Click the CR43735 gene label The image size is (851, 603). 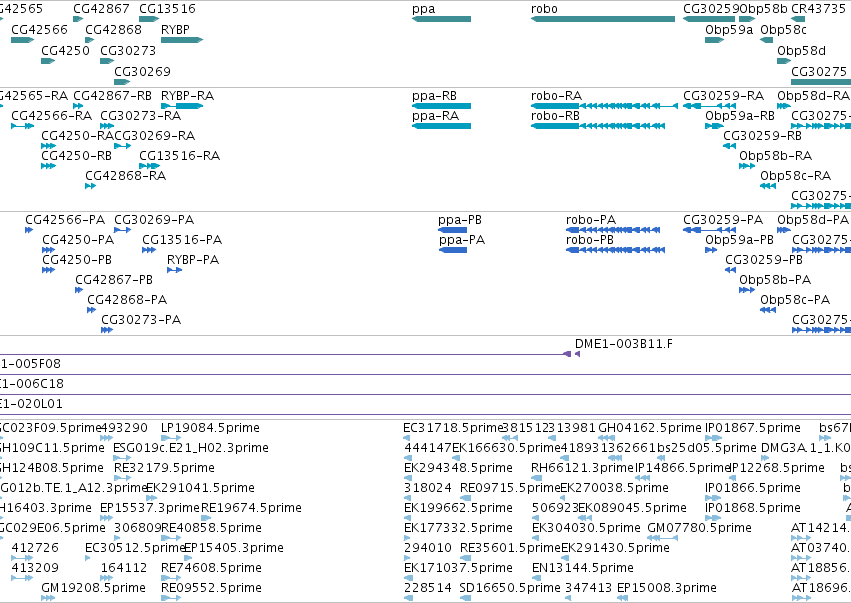point(818,9)
